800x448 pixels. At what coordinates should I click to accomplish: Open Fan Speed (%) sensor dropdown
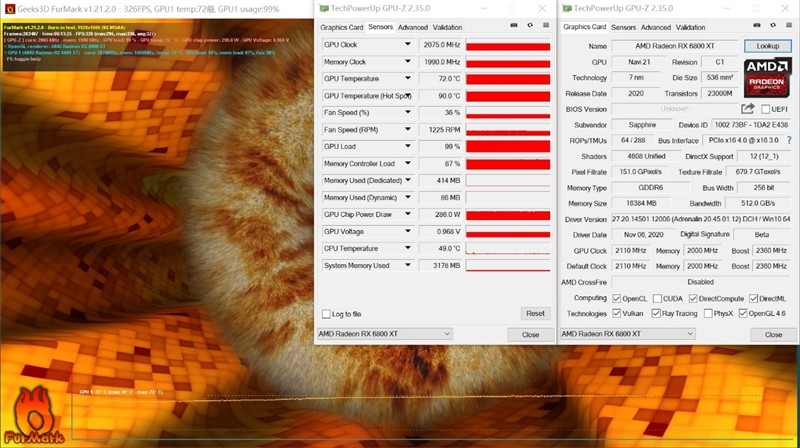408,112
